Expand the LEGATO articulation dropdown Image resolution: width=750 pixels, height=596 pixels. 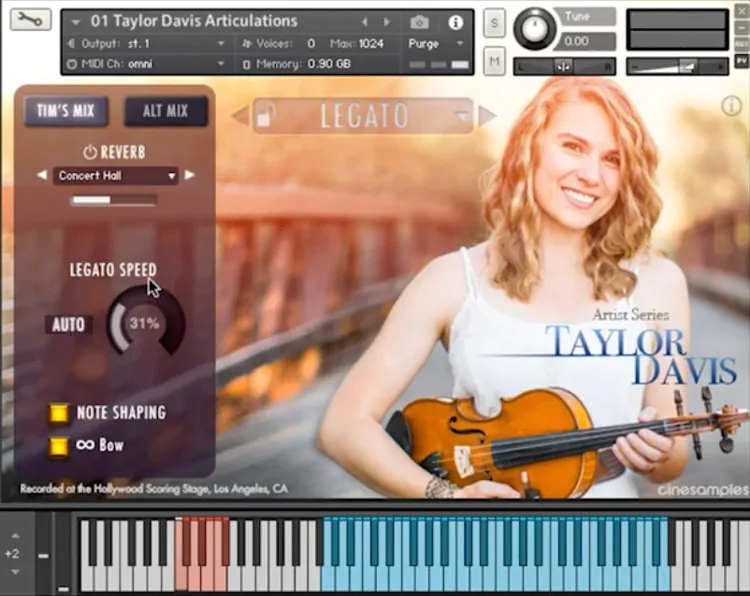pos(462,116)
